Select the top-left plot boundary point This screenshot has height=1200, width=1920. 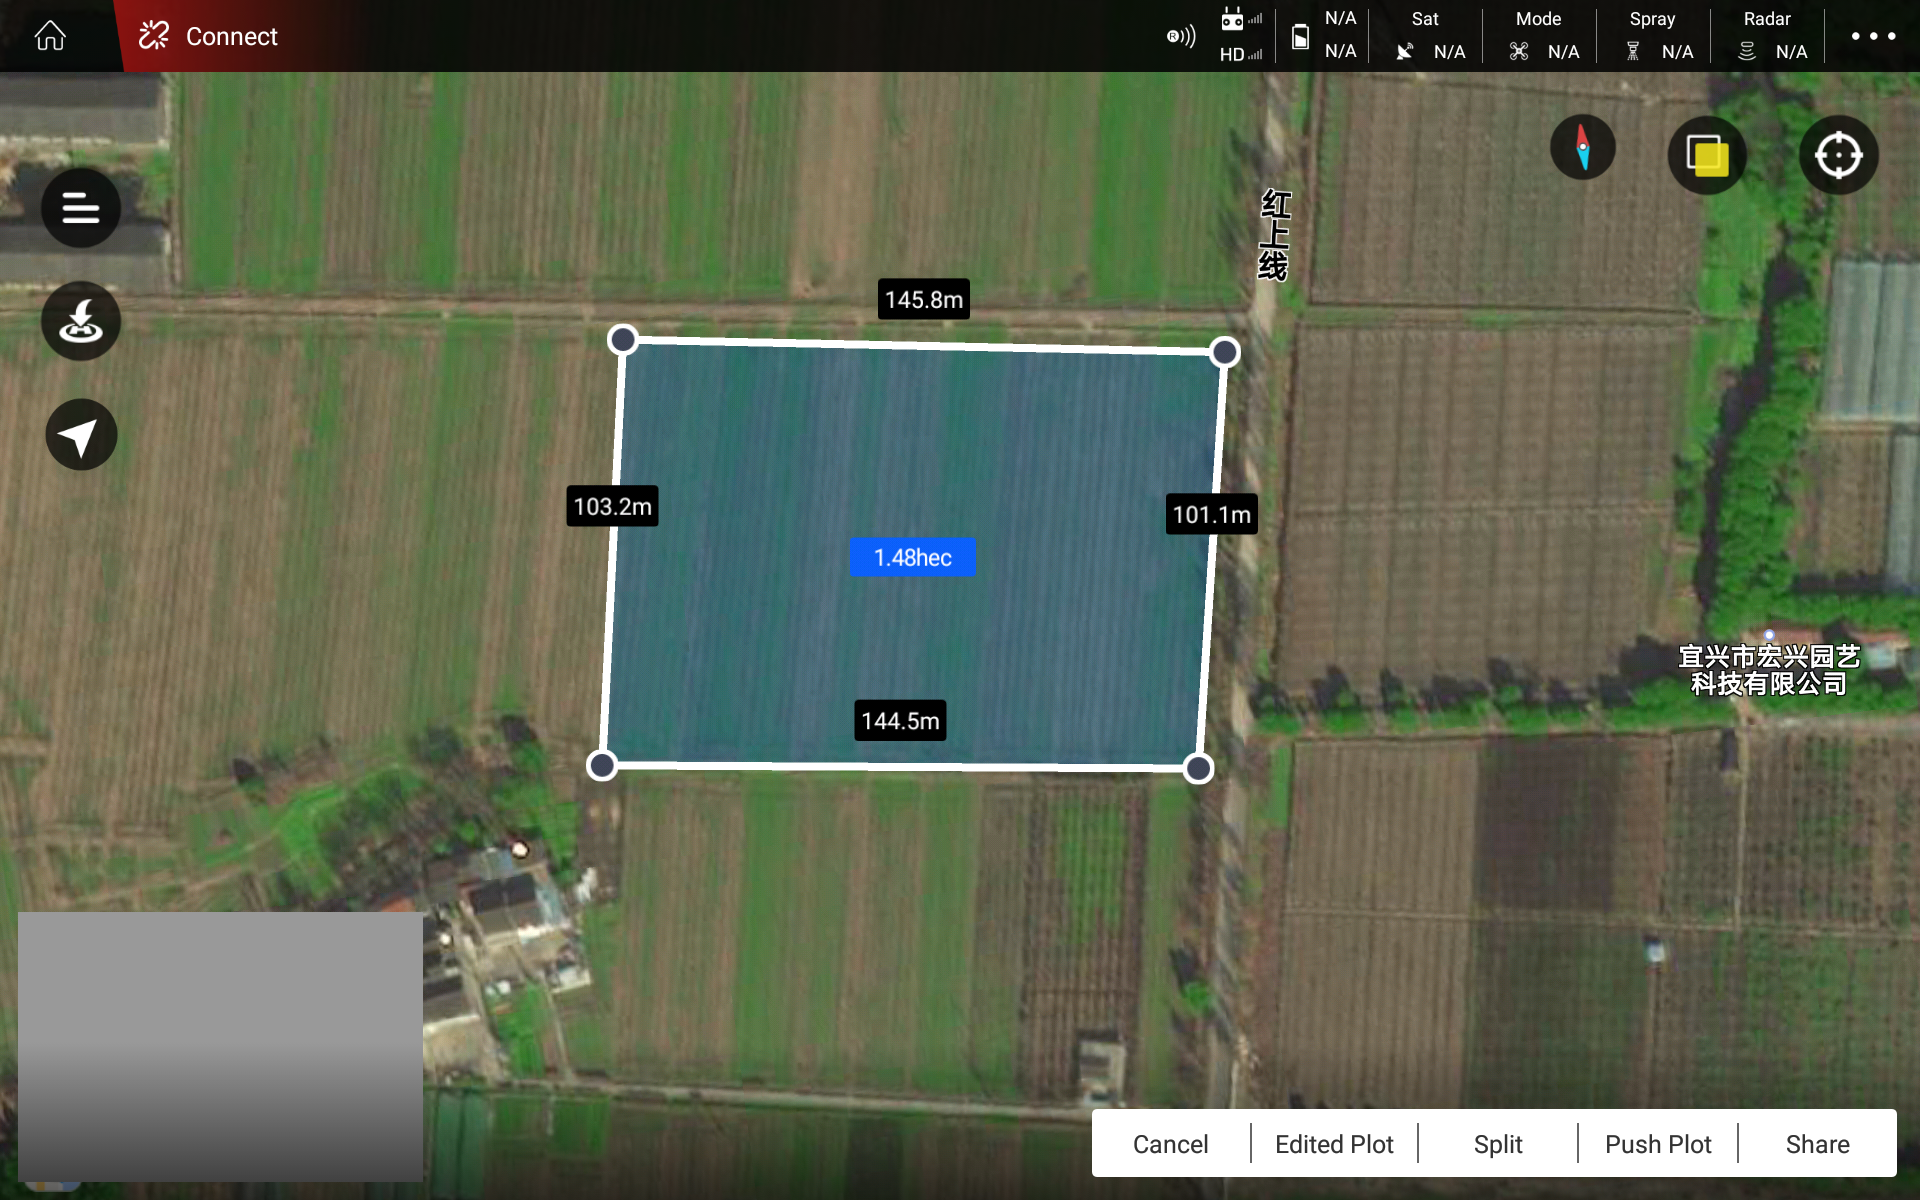(623, 340)
